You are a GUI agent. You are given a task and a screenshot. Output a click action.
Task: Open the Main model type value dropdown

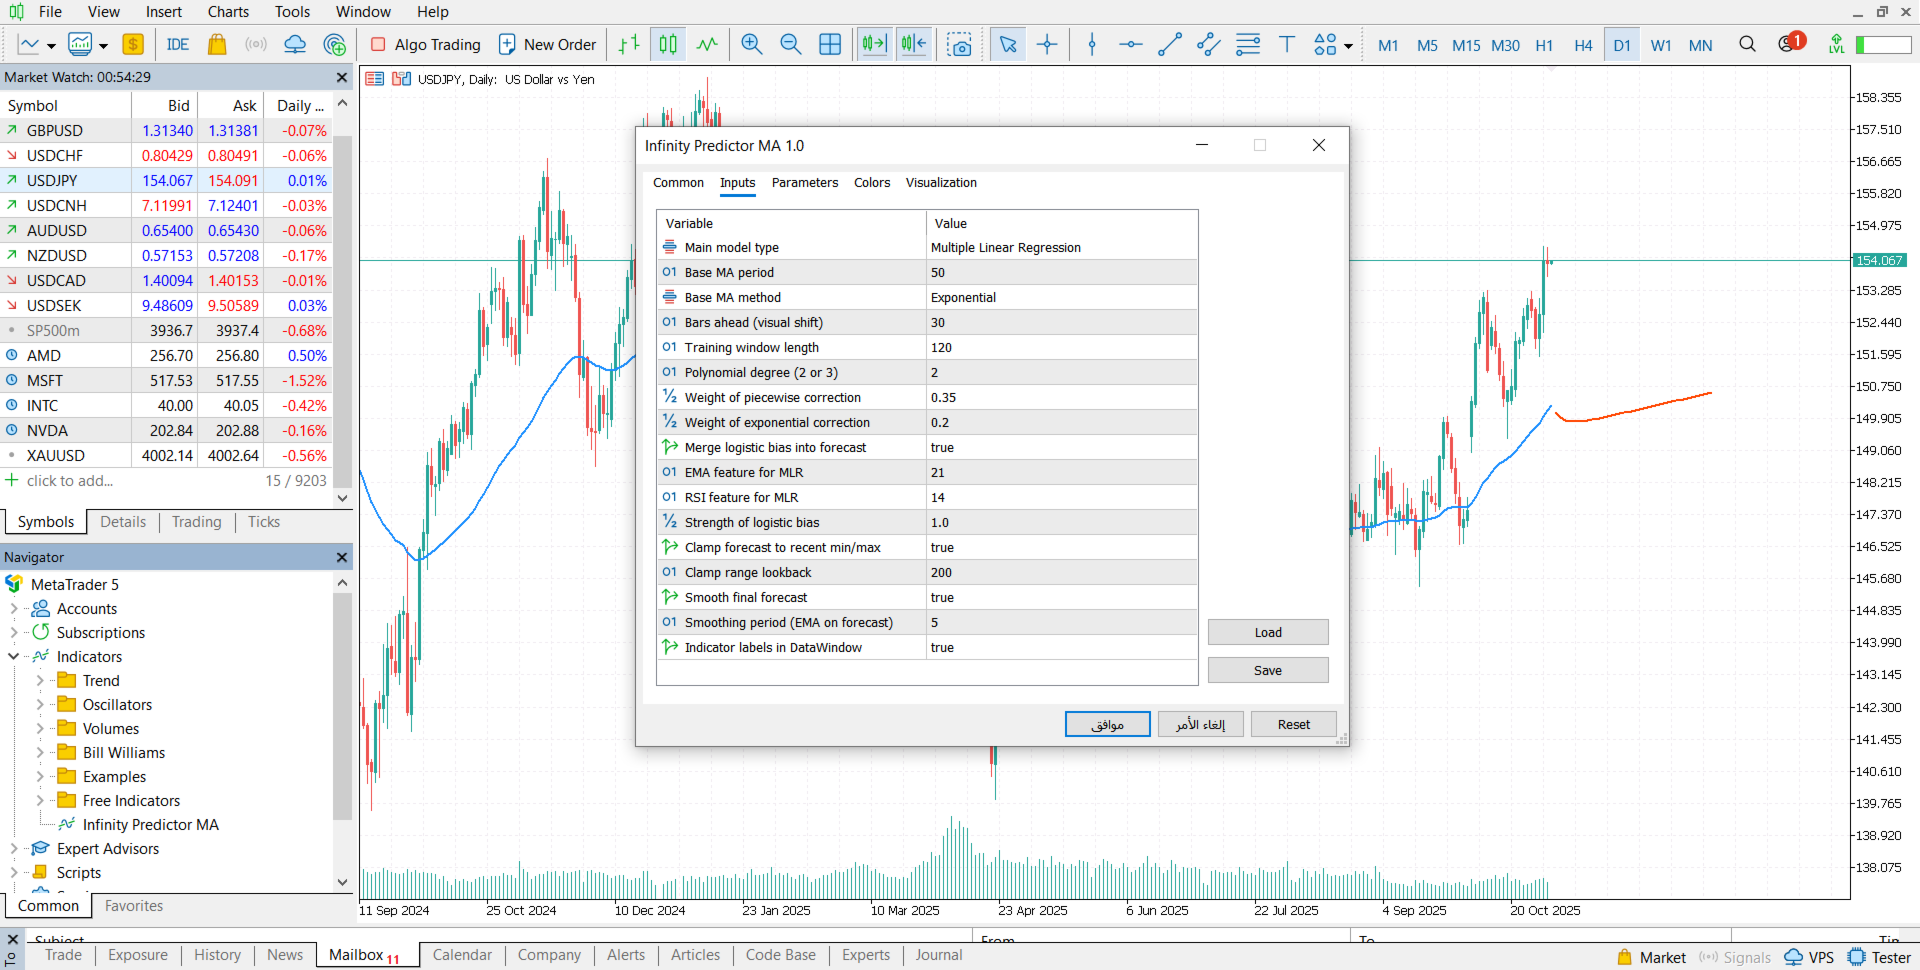[x=1062, y=247]
